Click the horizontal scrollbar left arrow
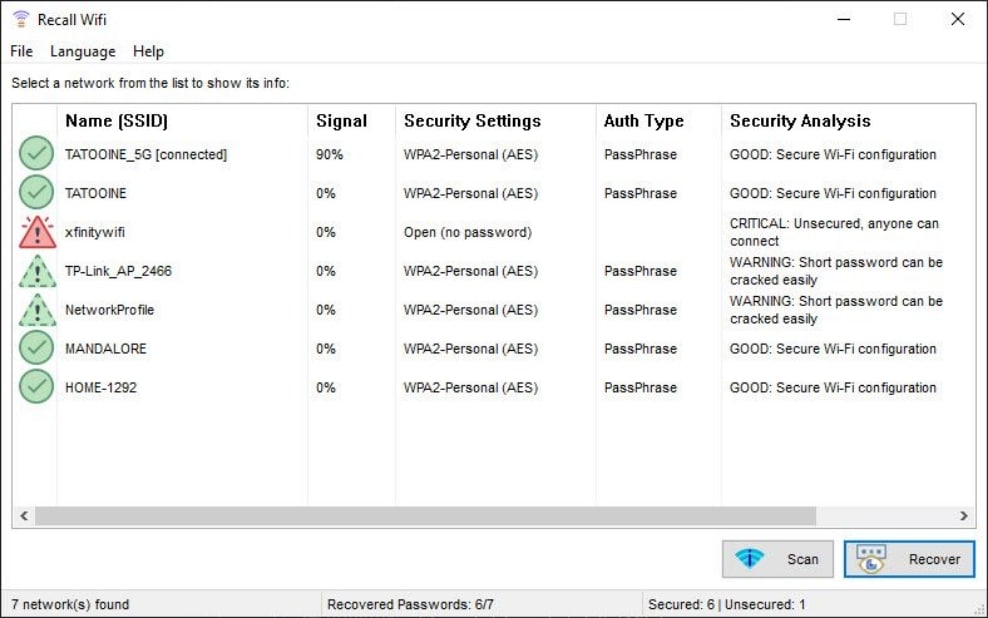The image size is (988, 618). coord(24,516)
